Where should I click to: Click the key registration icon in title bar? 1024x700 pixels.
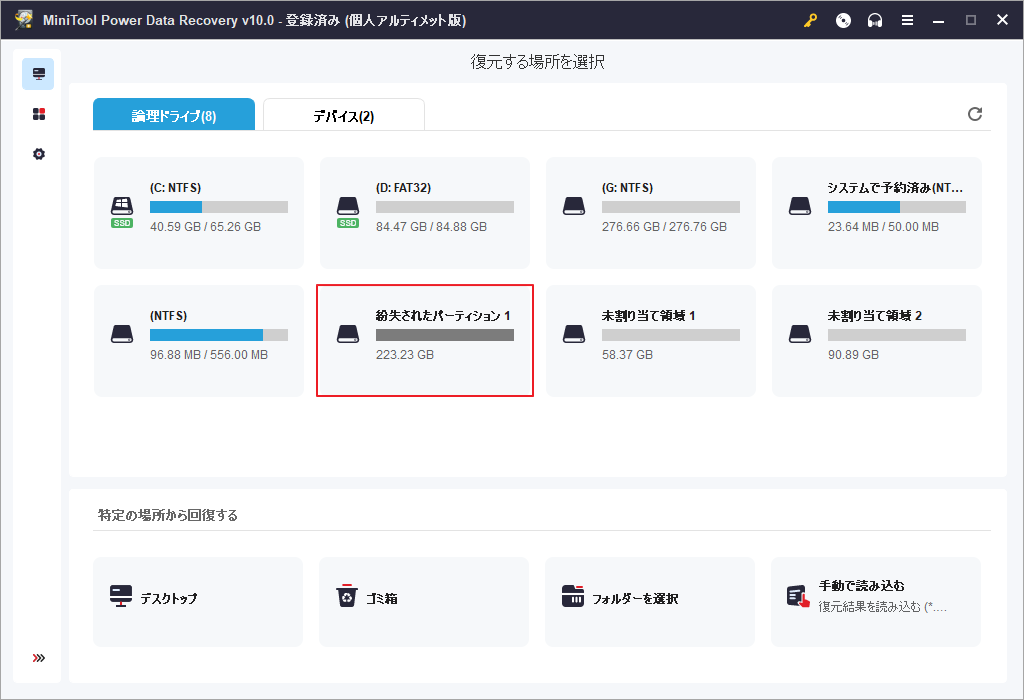click(810, 20)
